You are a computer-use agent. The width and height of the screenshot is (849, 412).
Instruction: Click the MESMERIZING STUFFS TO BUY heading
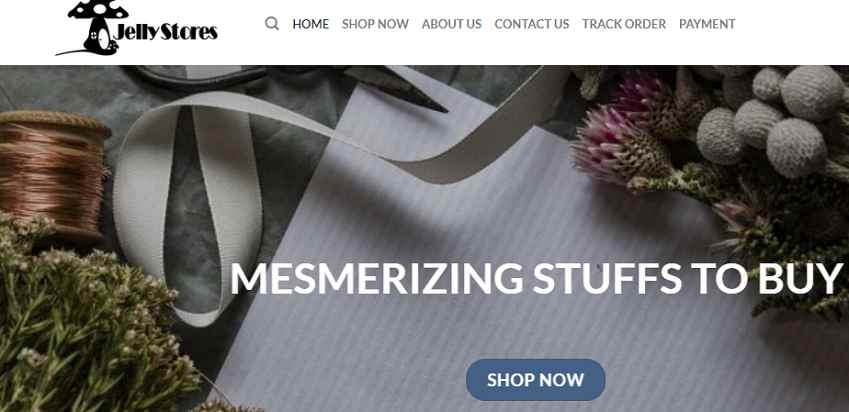[x=537, y=278]
